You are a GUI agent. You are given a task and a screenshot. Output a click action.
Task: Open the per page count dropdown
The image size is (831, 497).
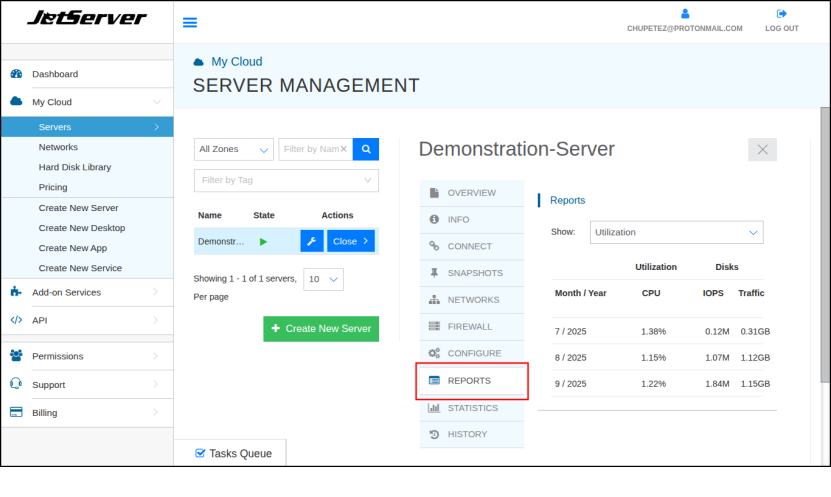tap(324, 279)
